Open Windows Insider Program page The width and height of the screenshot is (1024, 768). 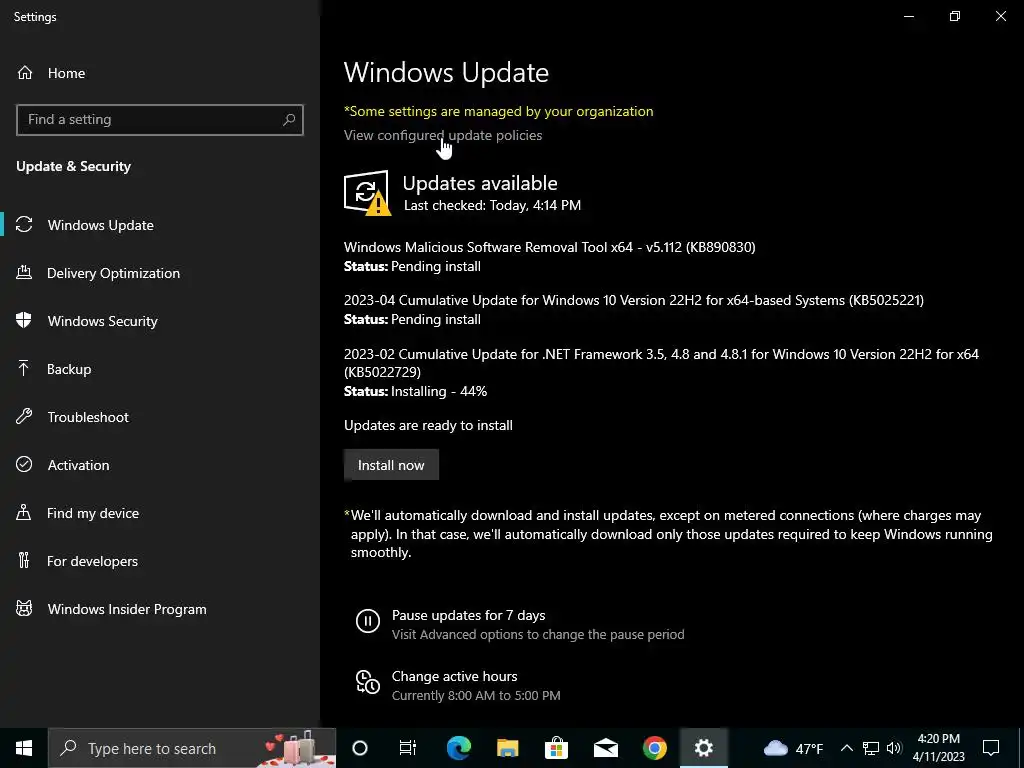pos(127,609)
